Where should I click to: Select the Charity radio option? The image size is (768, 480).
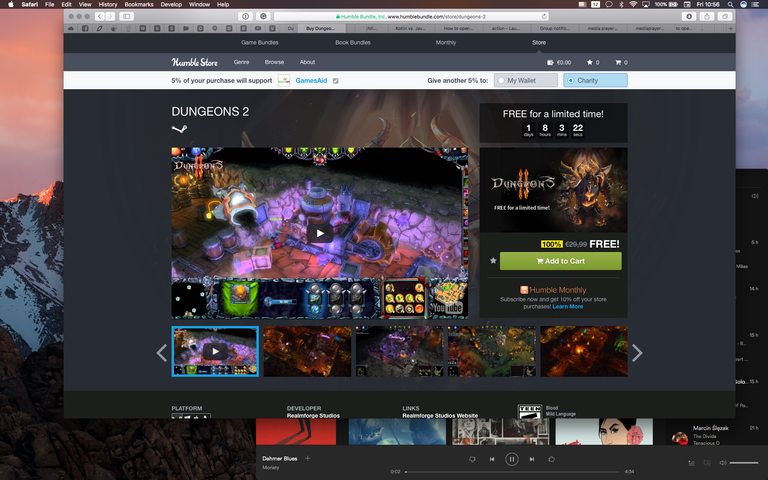595,80
